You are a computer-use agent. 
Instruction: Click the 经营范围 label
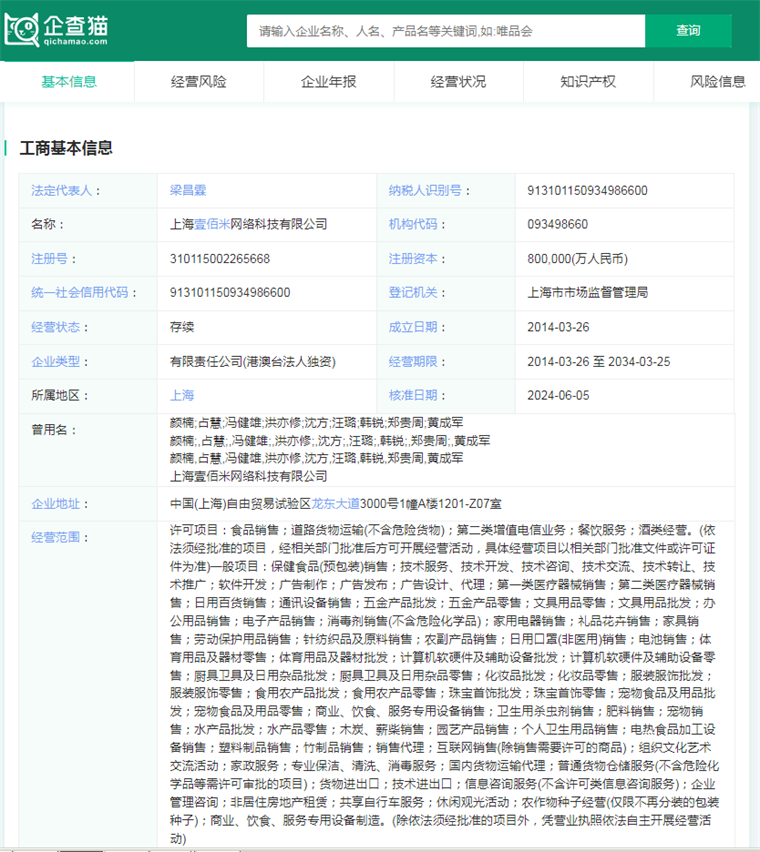tap(55, 537)
